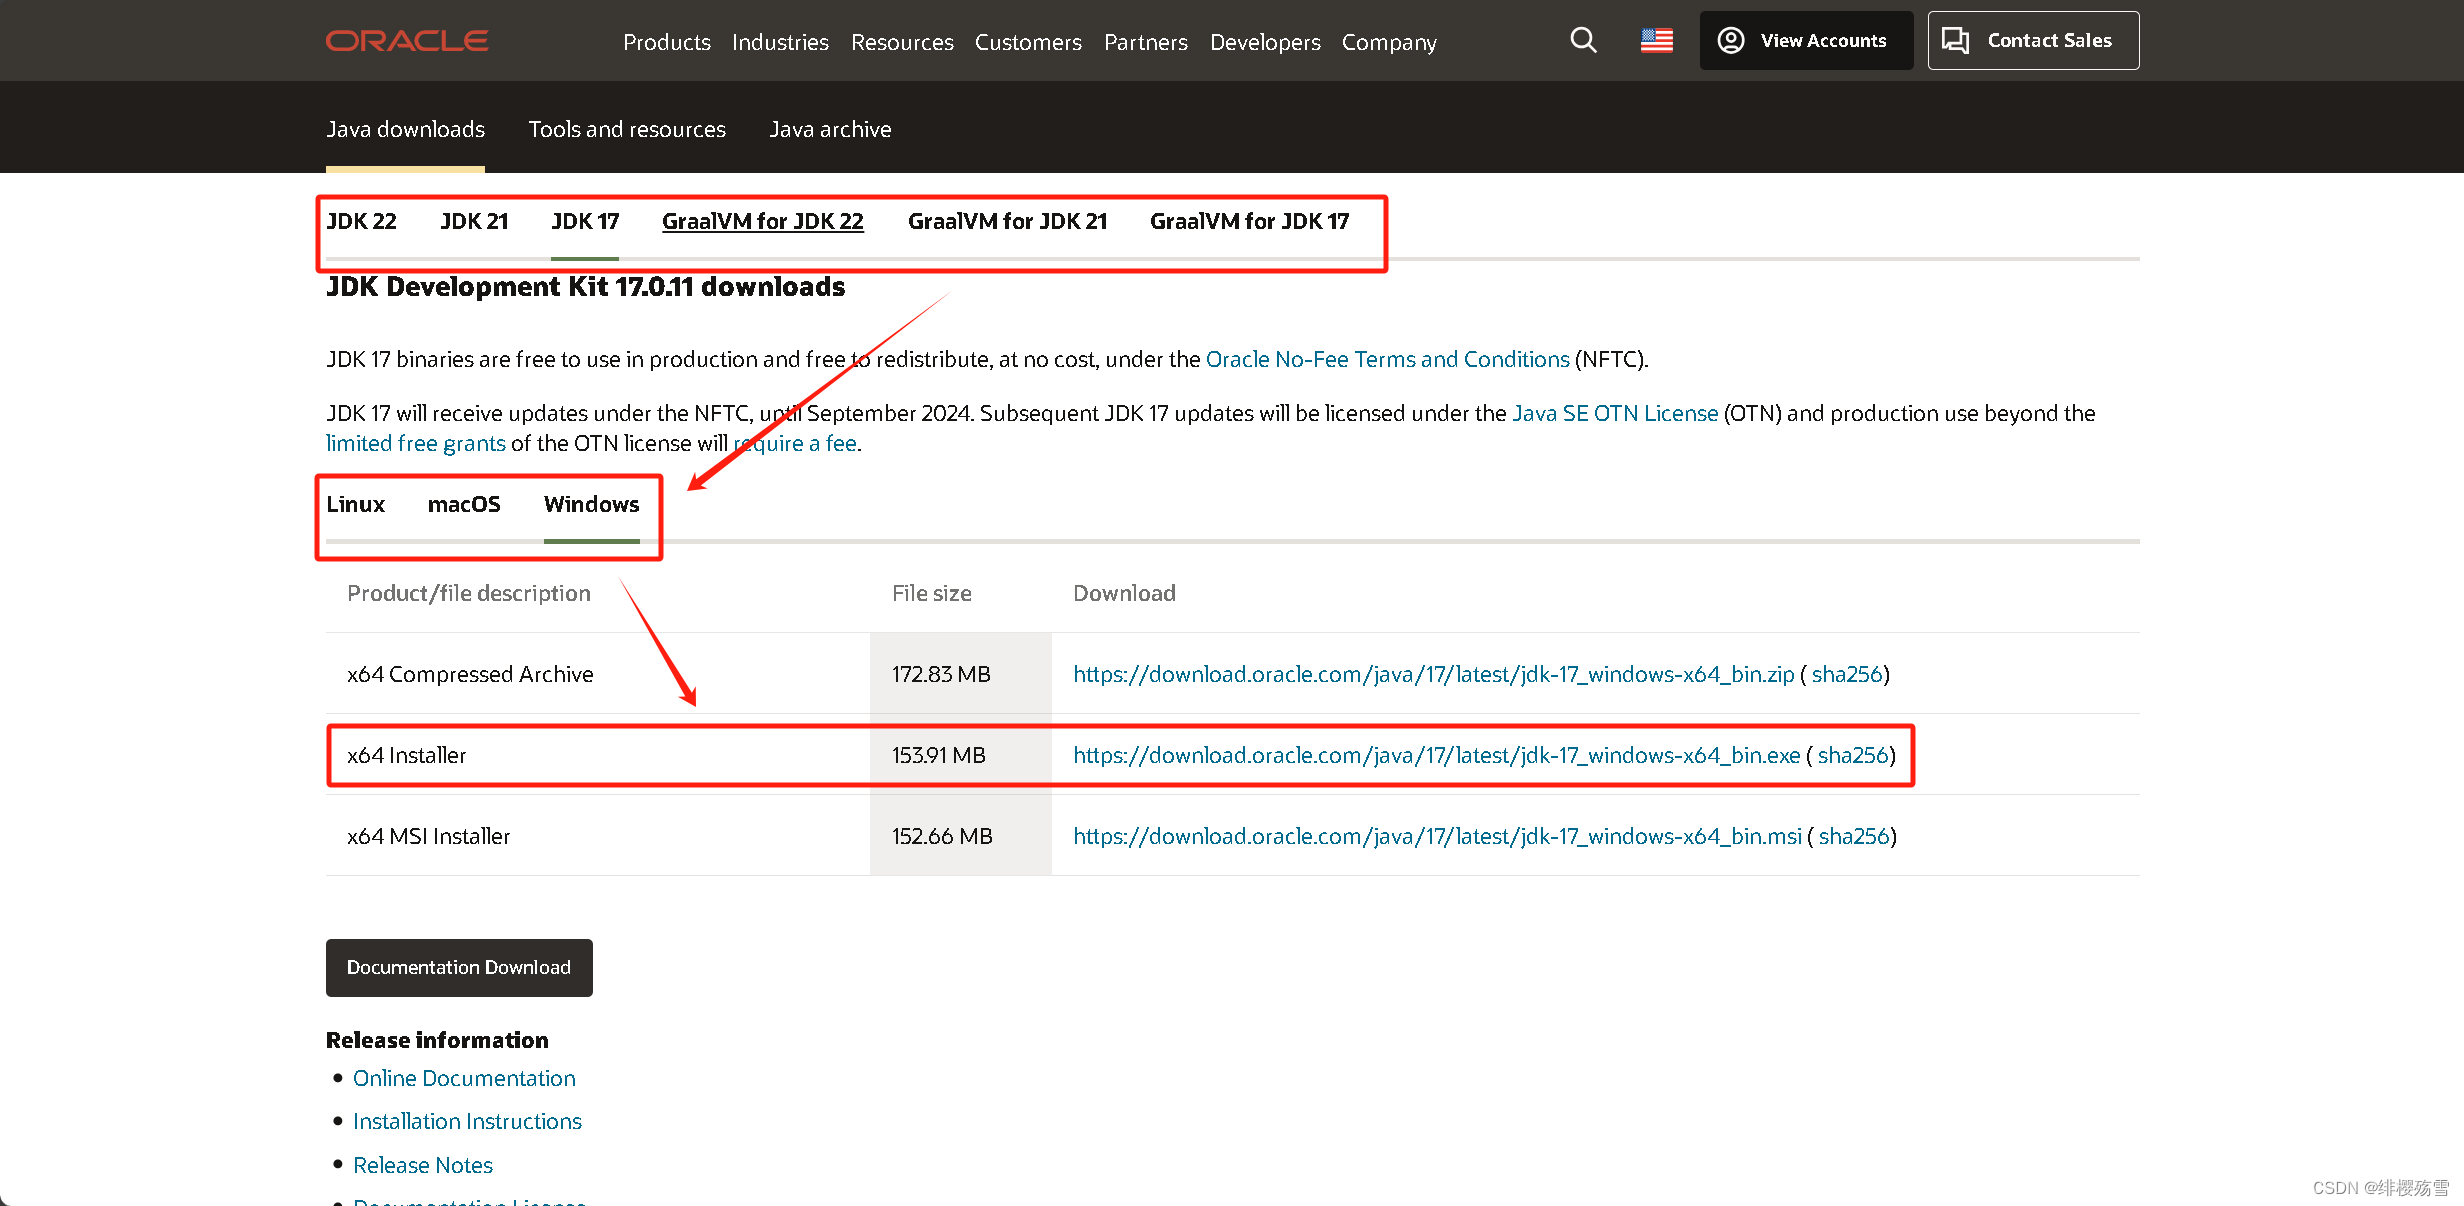The width and height of the screenshot is (2464, 1206).
Task: Click the limited free grants link
Action: (416, 443)
